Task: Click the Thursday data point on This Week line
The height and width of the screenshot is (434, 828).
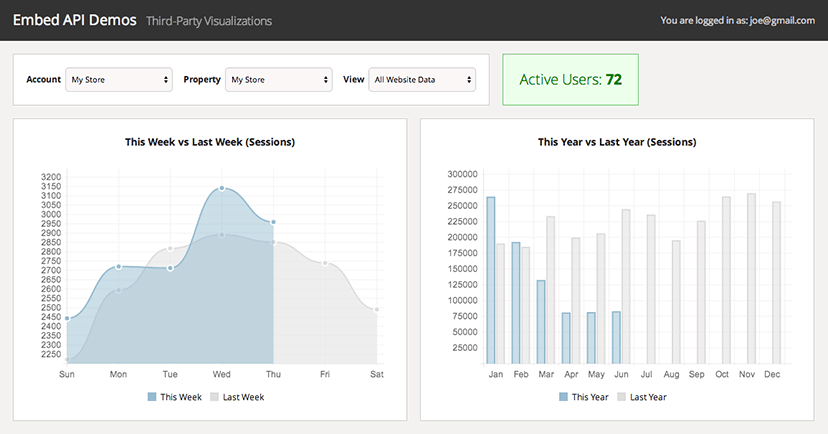Action: 273,222
